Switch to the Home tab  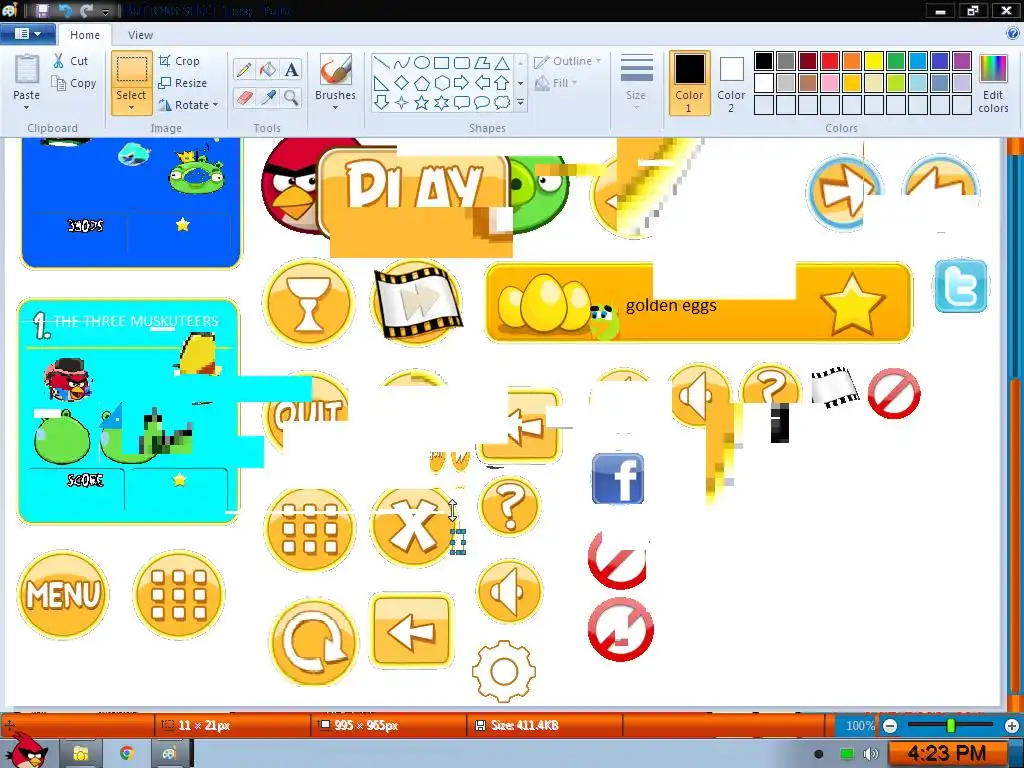(x=85, y=35)
